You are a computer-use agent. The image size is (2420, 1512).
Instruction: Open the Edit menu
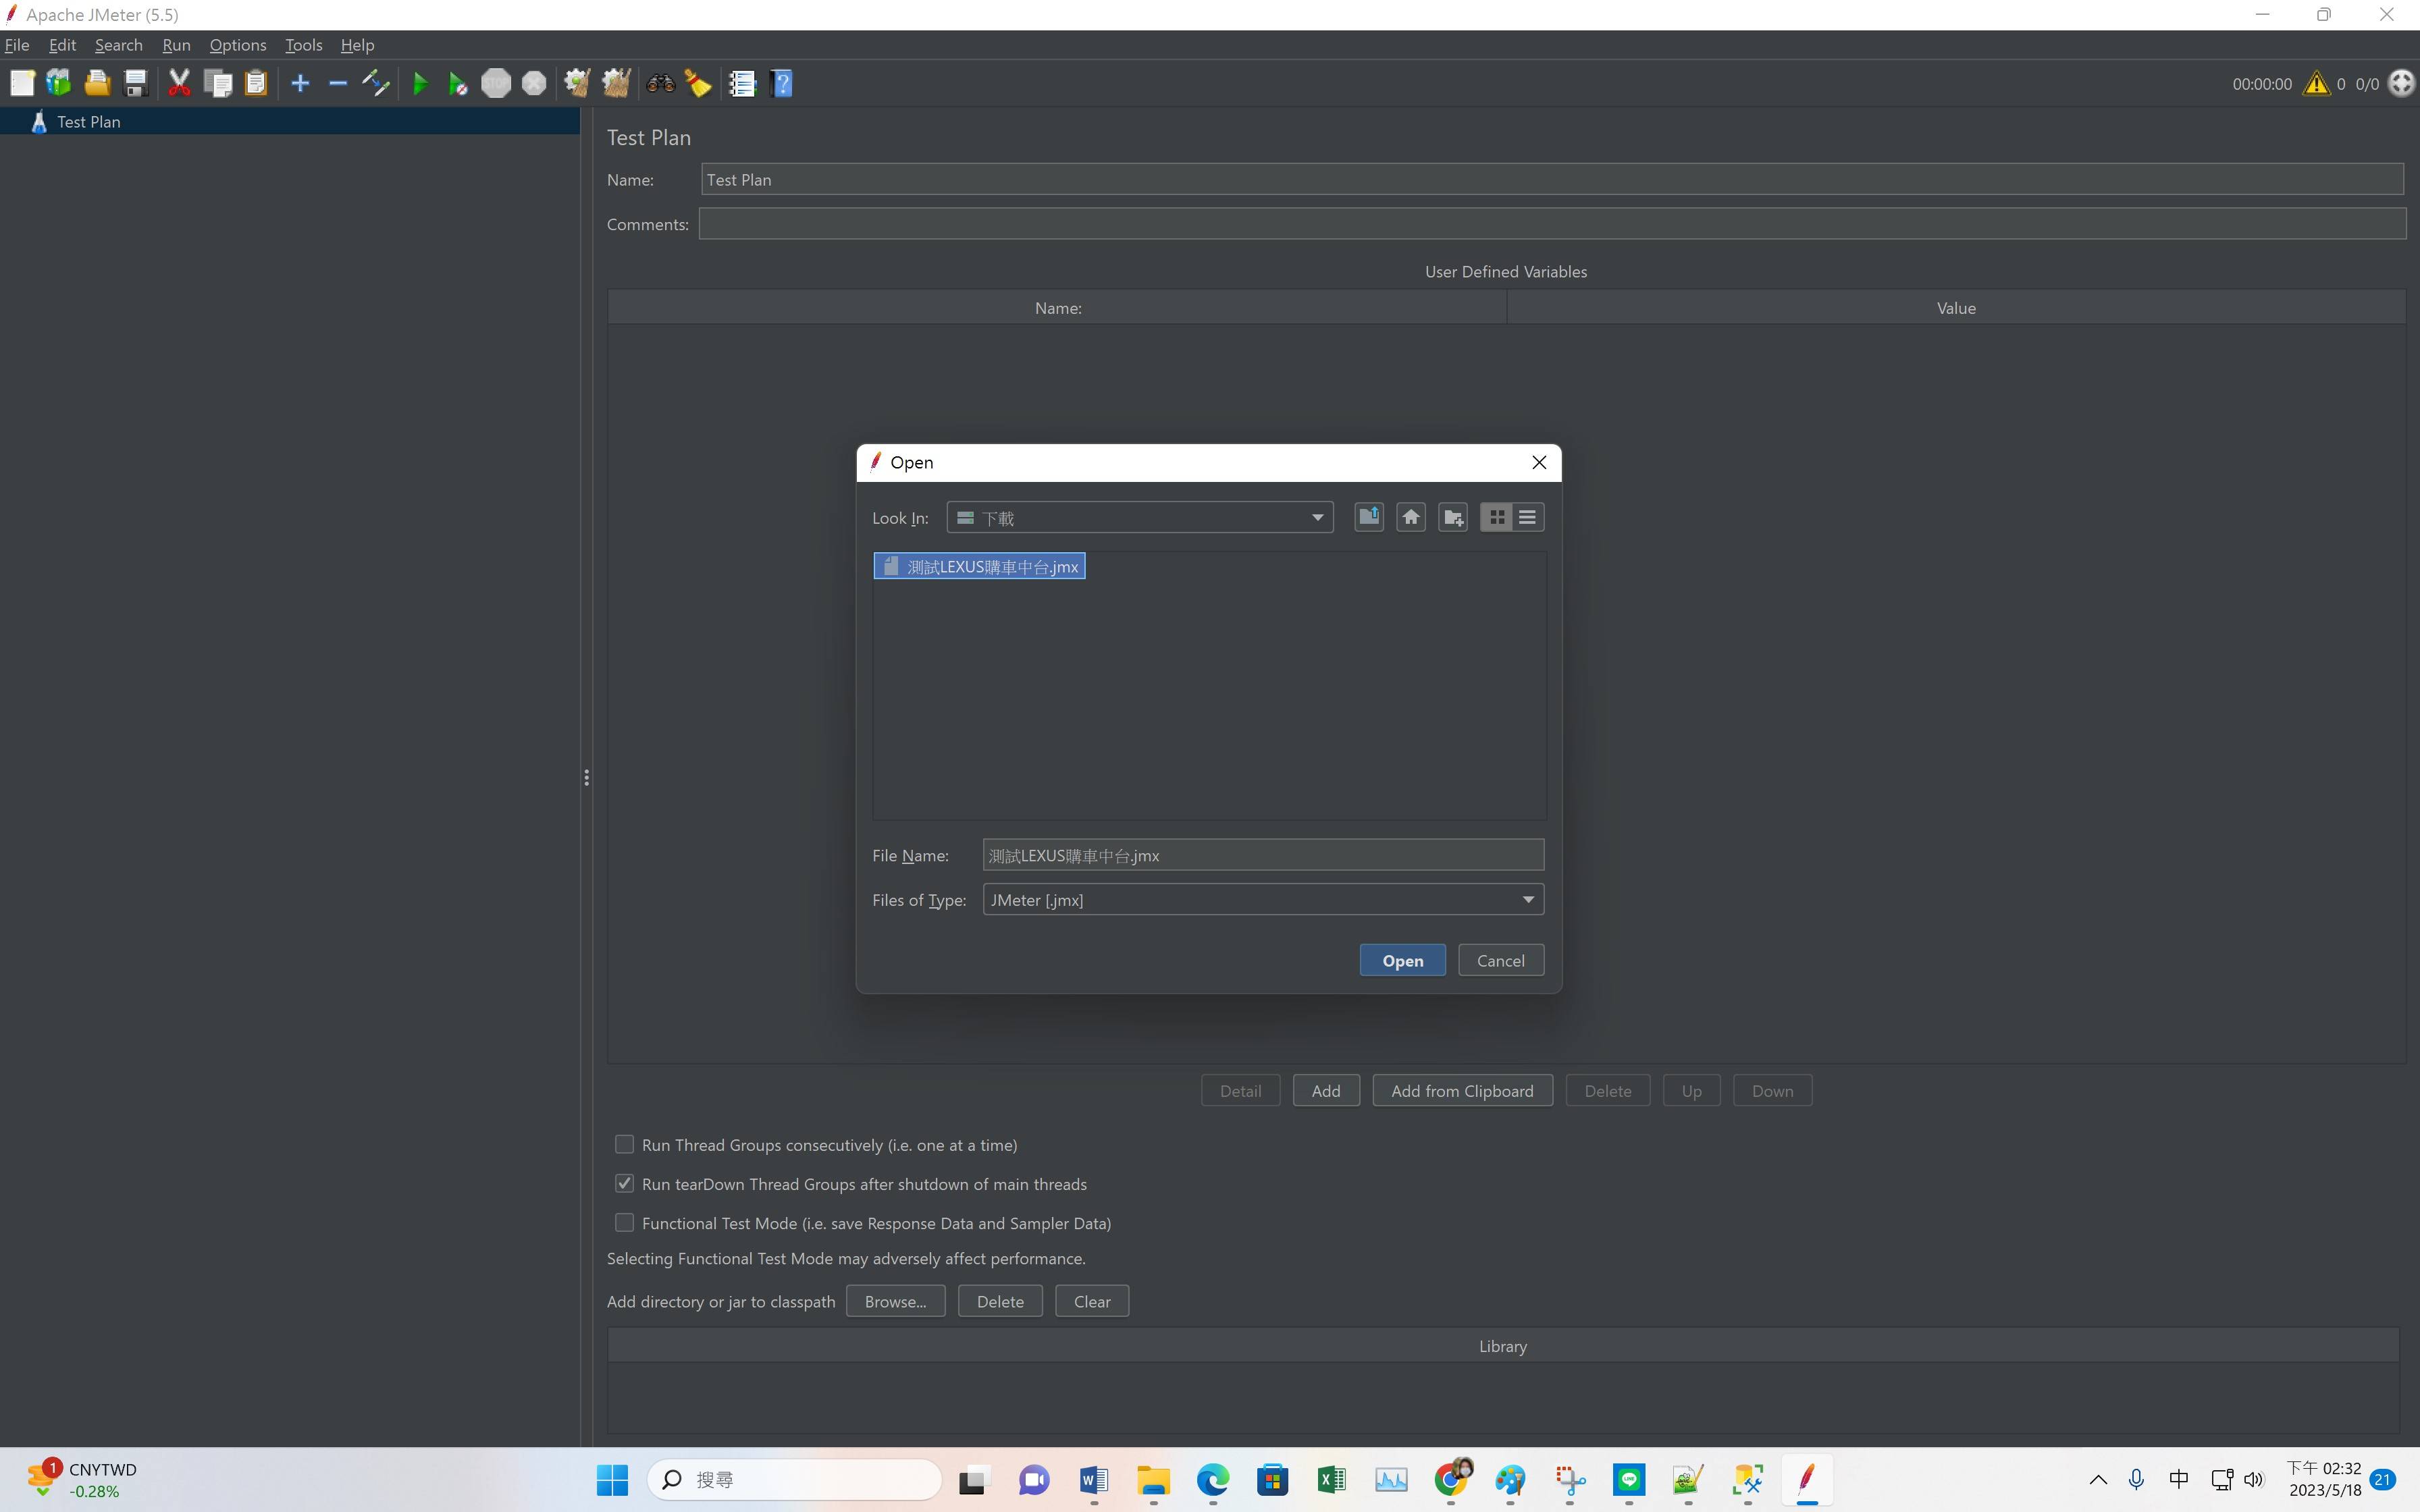(x=62, y=45)
